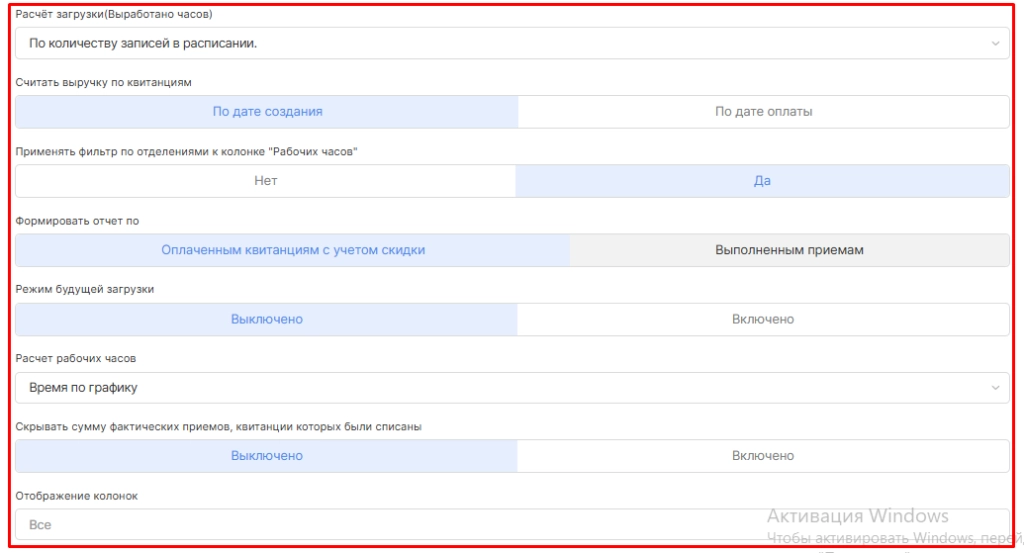Click the 'Отображение колонок' label
This screenshot has width=1024, height=553.
76,496
